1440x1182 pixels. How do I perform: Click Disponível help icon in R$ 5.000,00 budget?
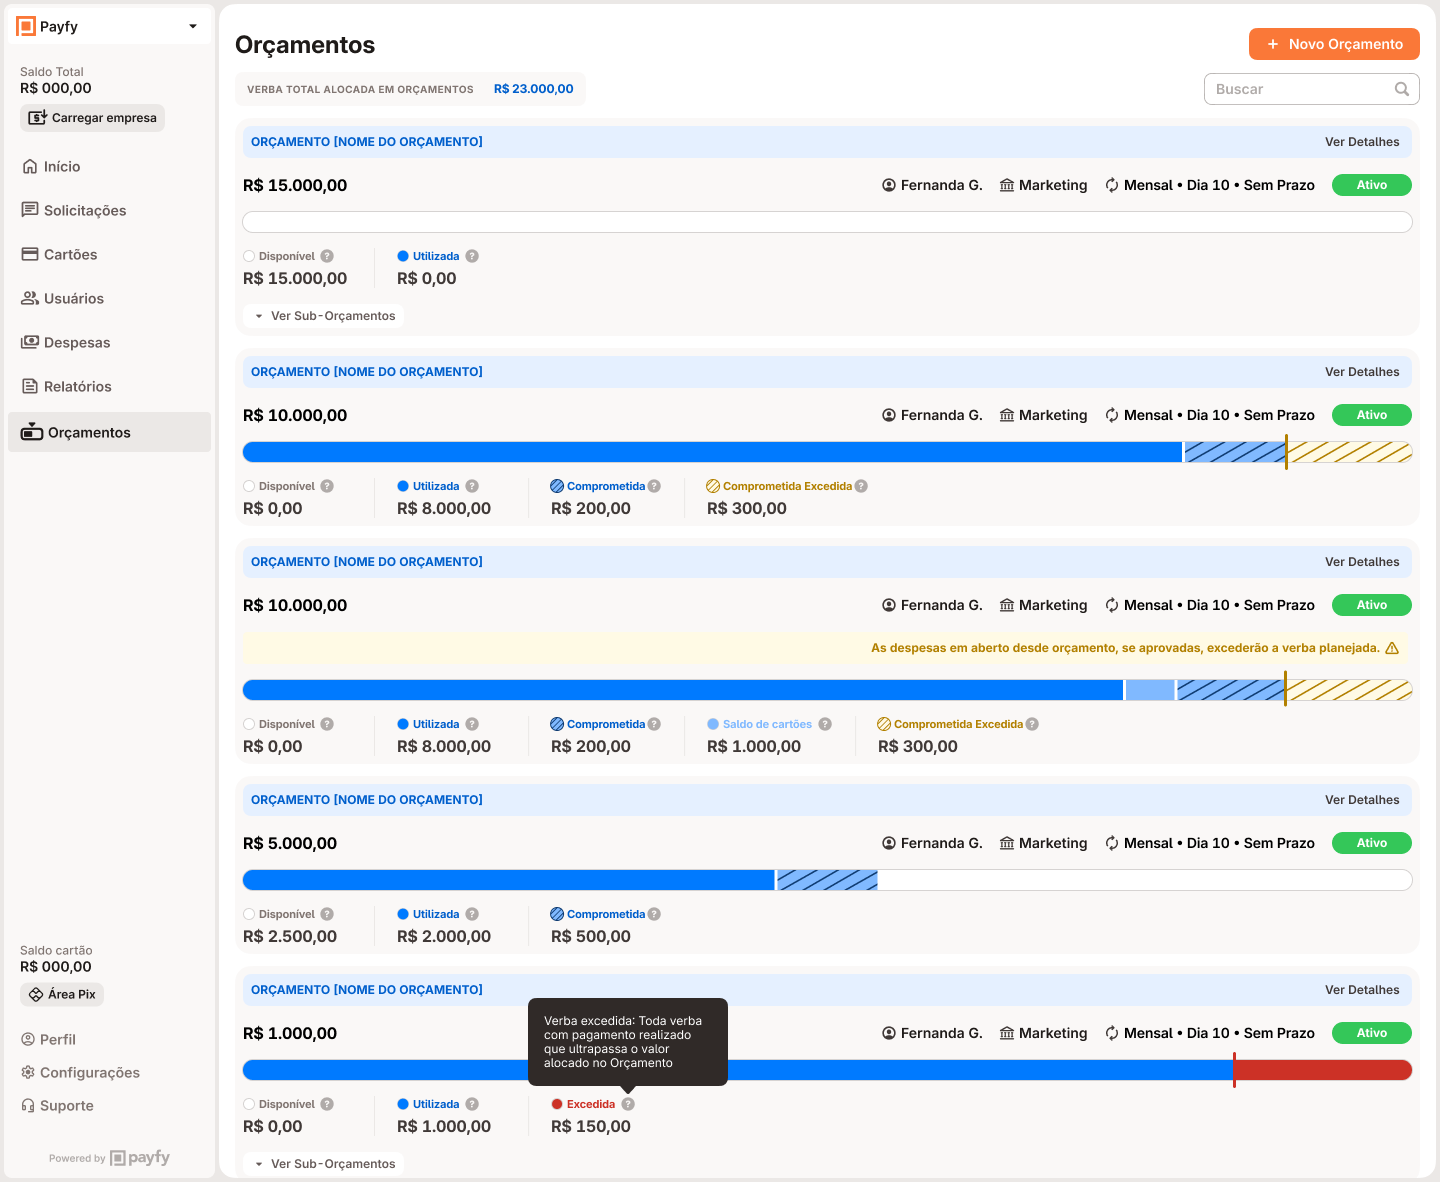point(327,914)
